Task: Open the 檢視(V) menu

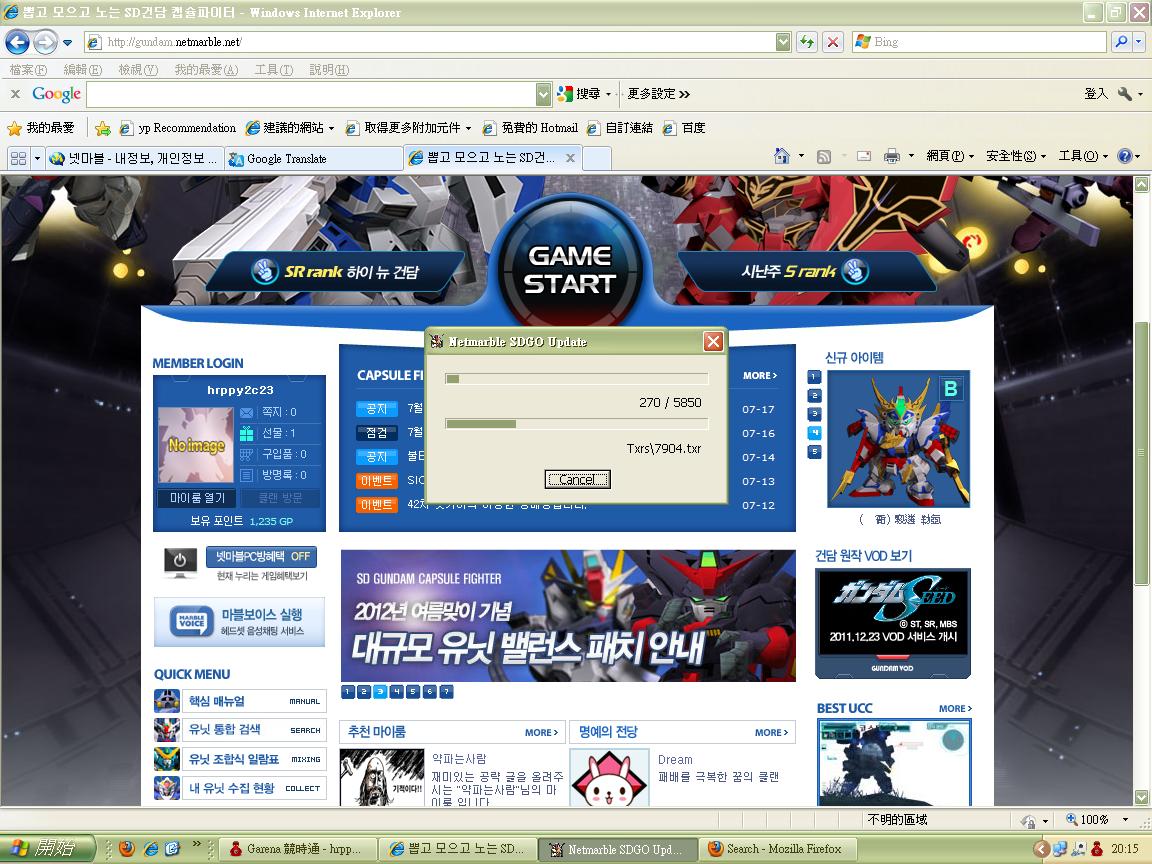Action: pos(138,70)
